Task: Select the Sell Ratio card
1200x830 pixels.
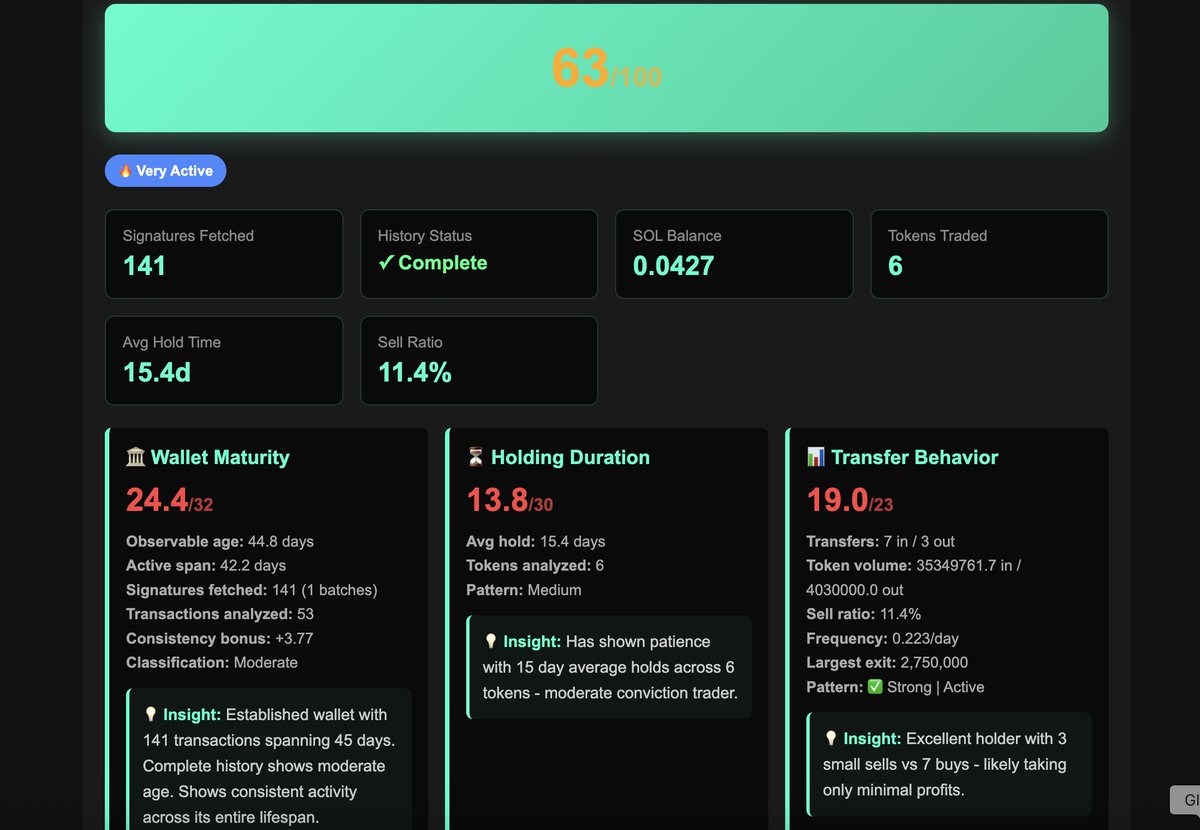Action: click(479, 360)
